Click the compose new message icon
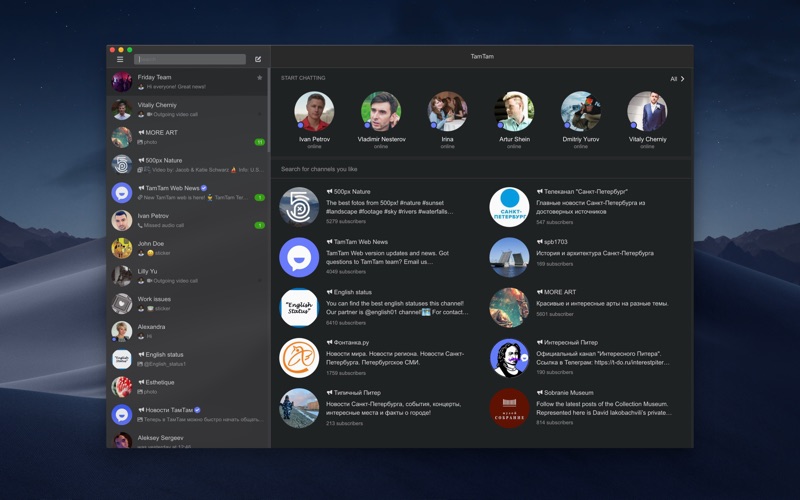The height and width of the screenshot is (500, 800). click(258, 59)
